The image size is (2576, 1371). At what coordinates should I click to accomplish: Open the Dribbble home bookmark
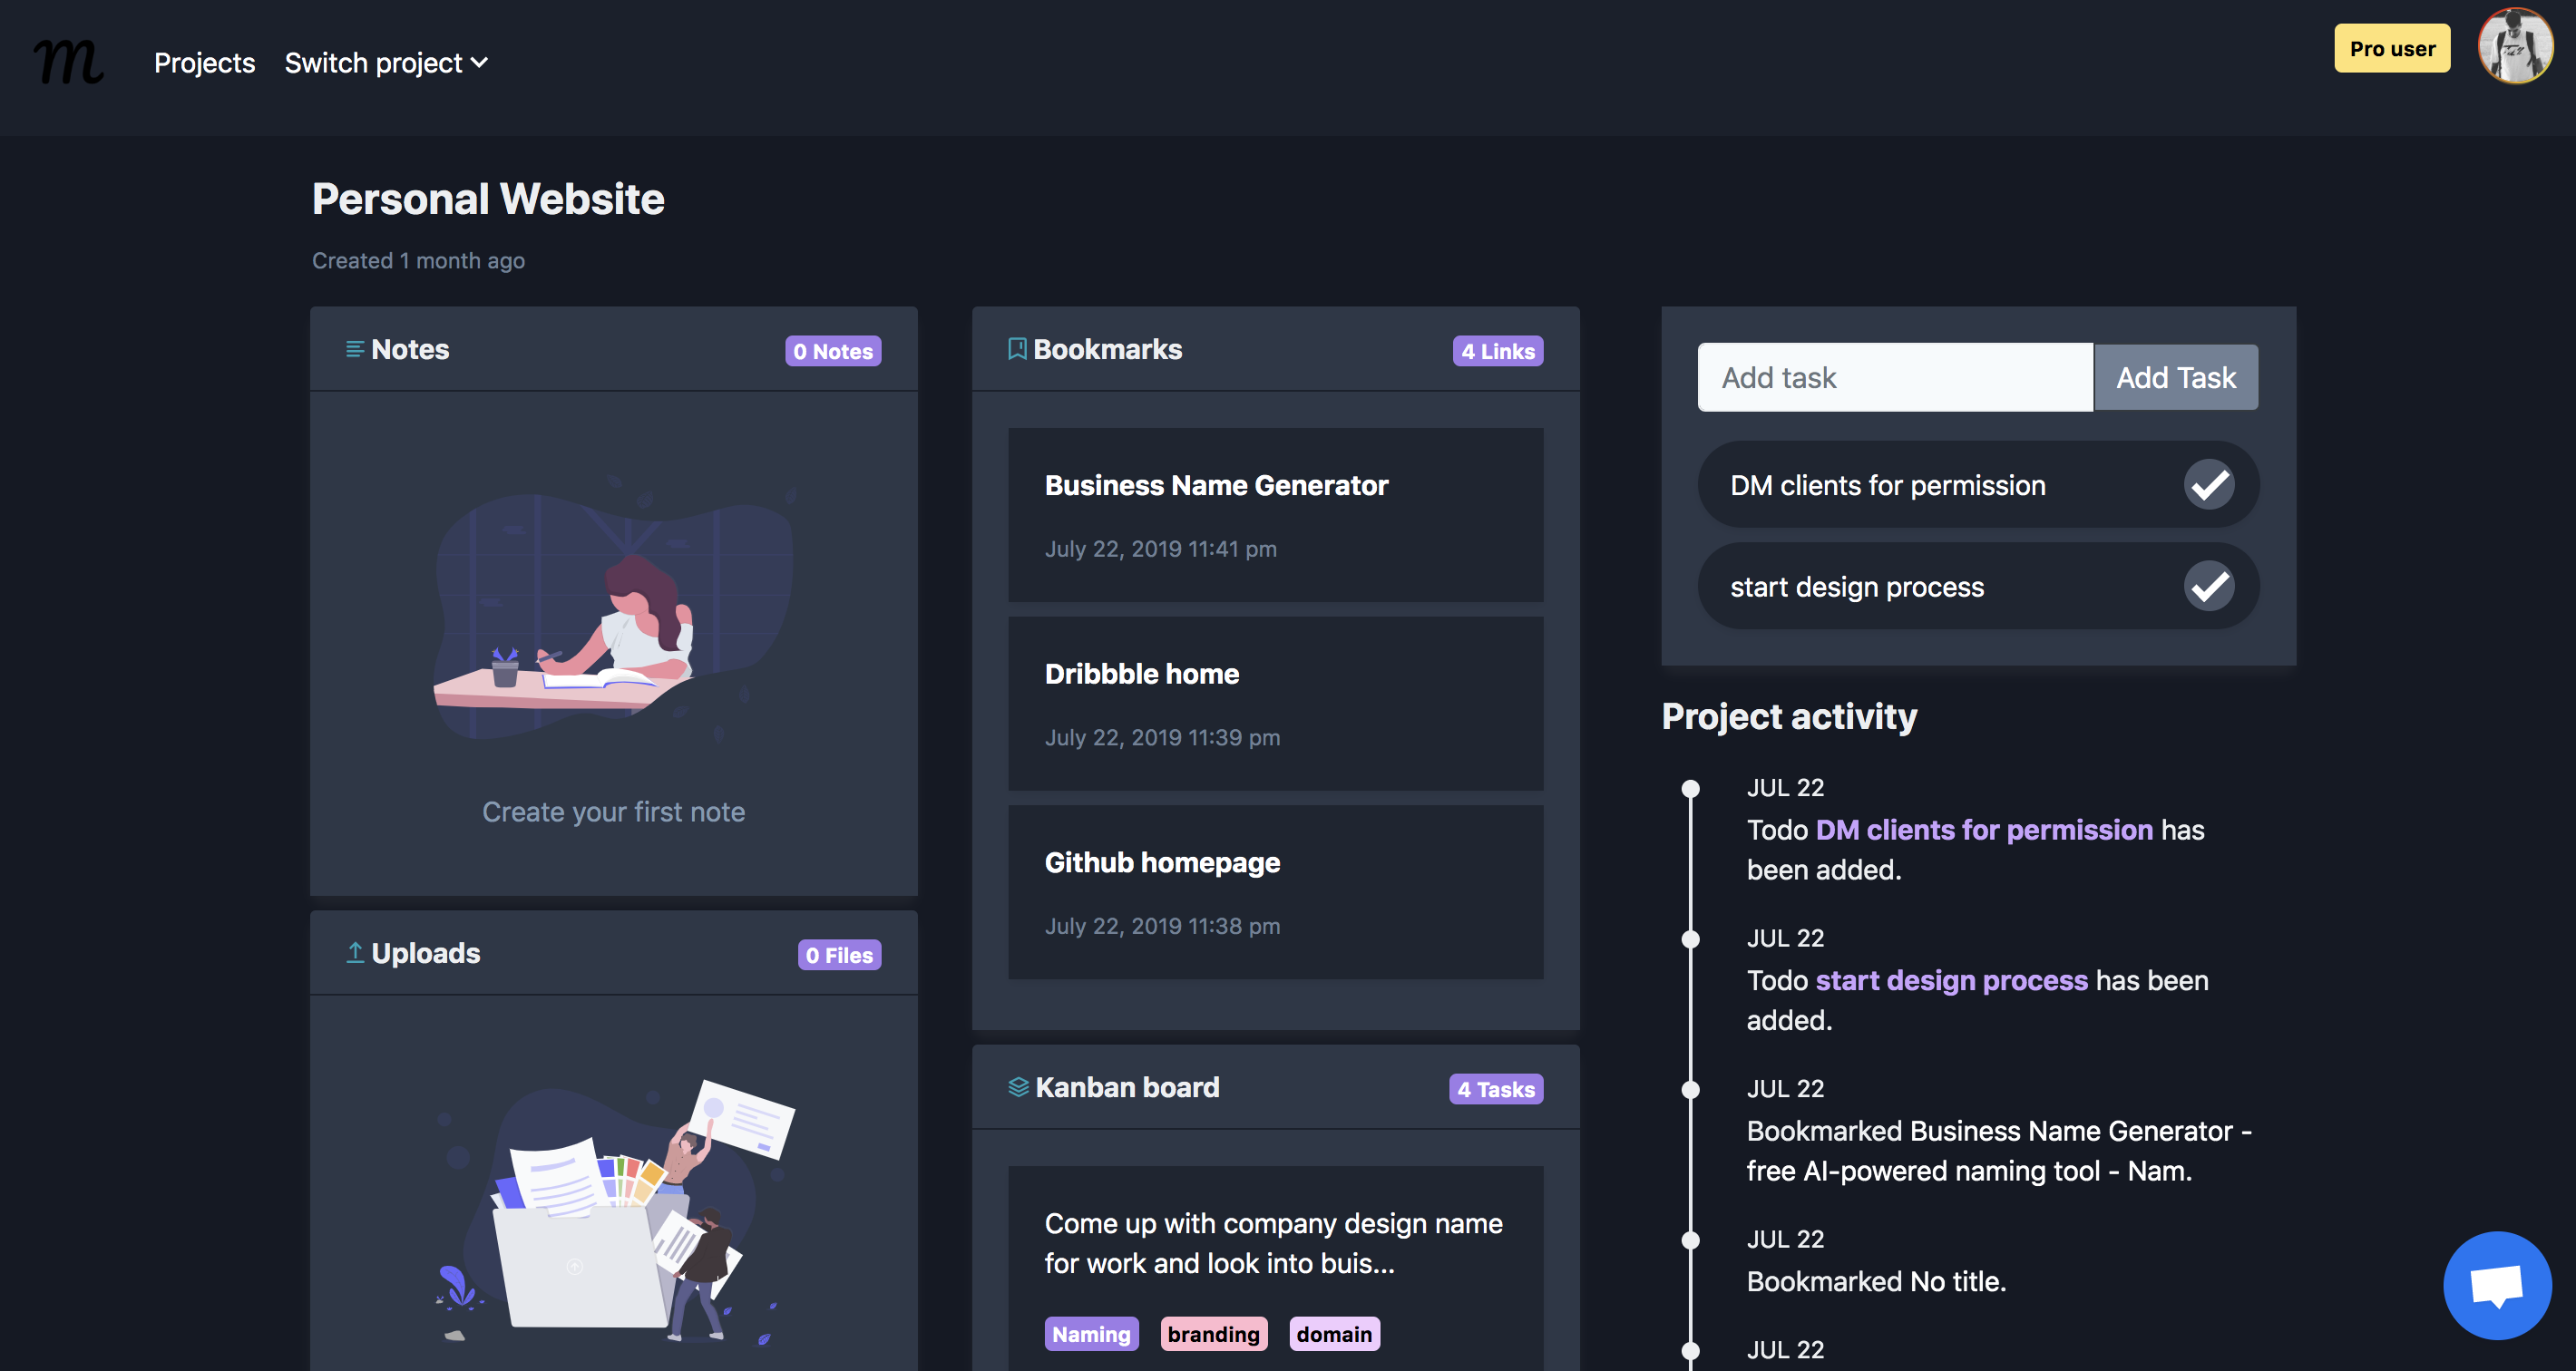1275,703
